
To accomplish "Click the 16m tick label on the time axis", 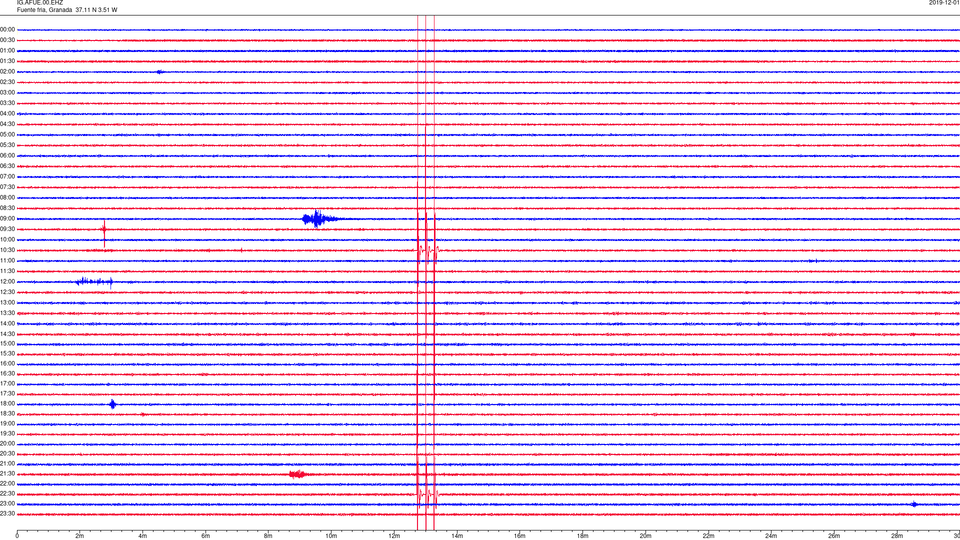I will [520, 536].
